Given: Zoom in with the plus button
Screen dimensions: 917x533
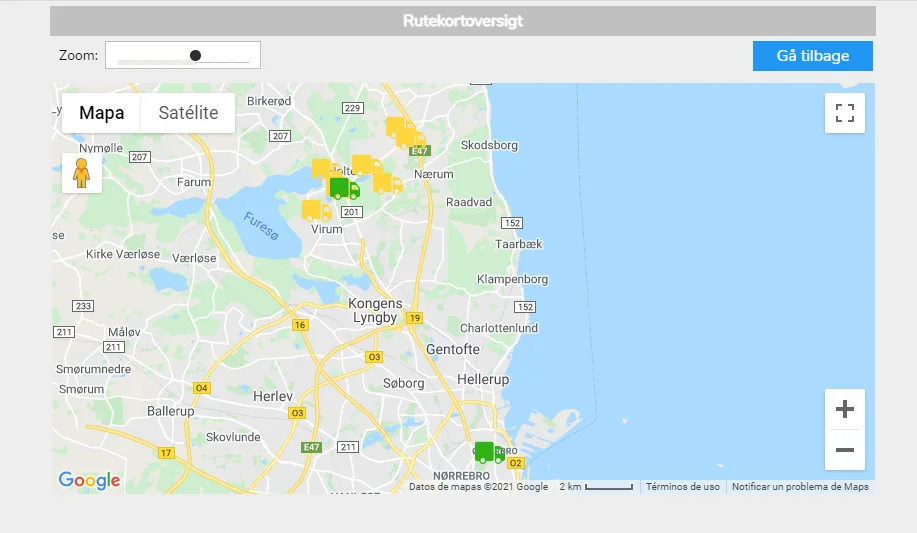Looking at the screenshot, I should (844, 409).
